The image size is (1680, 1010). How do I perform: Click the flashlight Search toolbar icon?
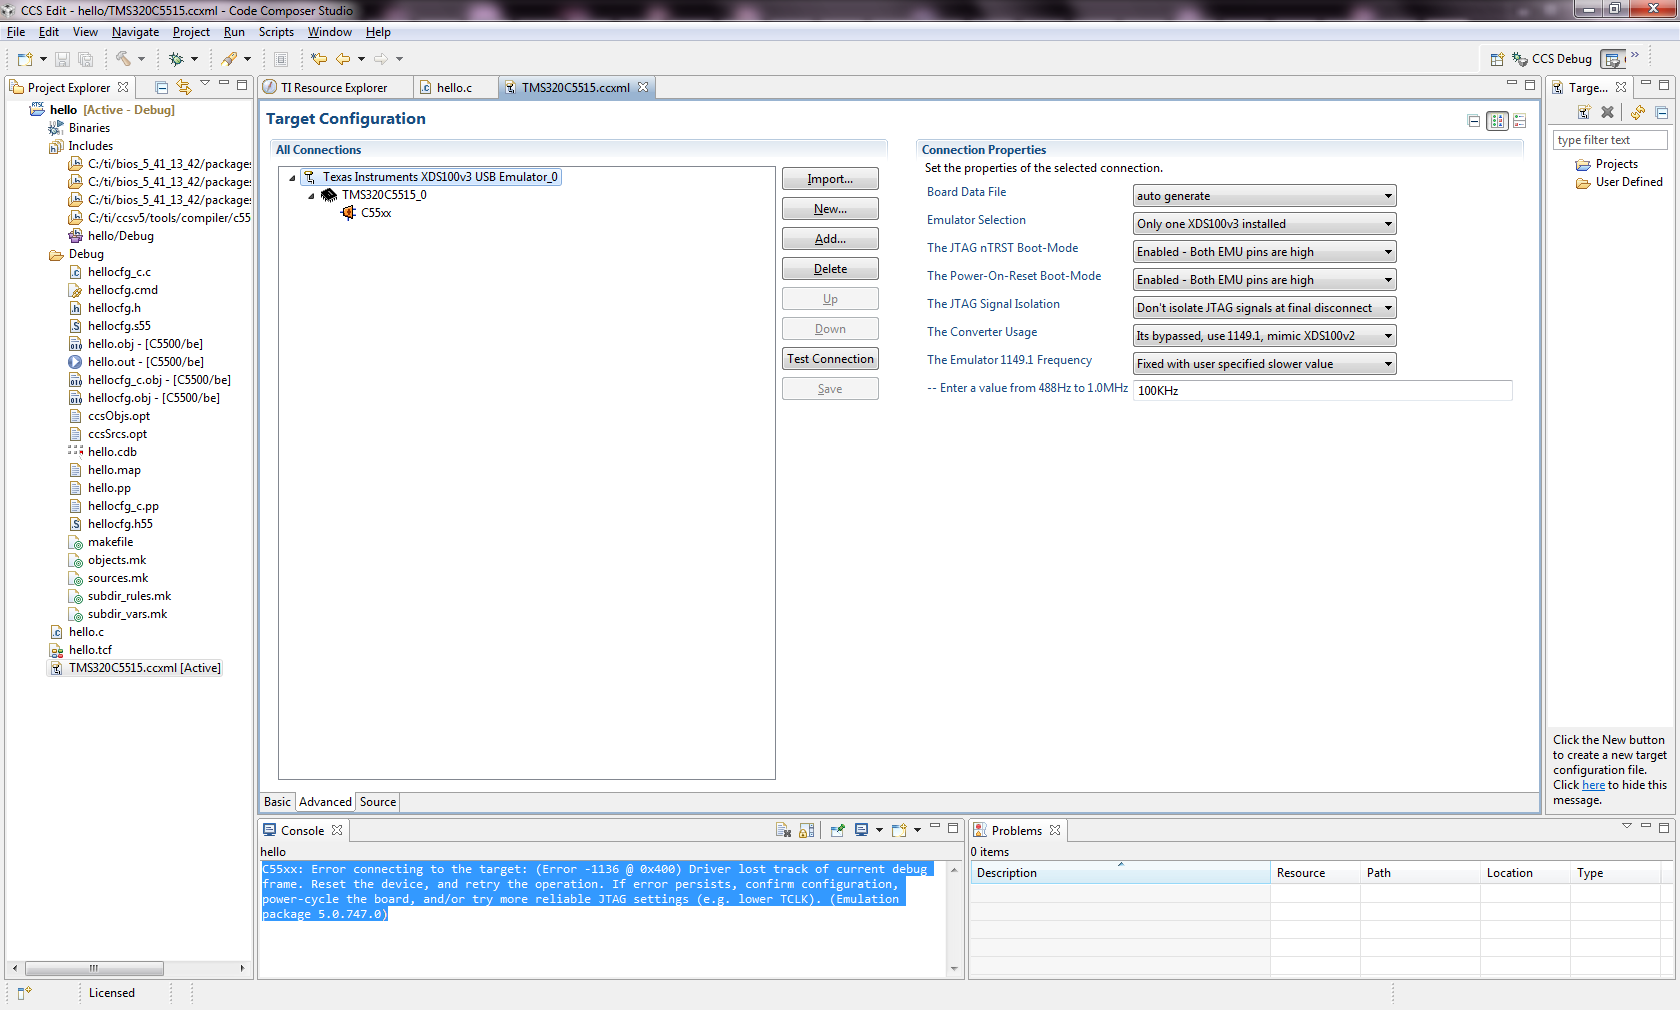coord(230,59)
